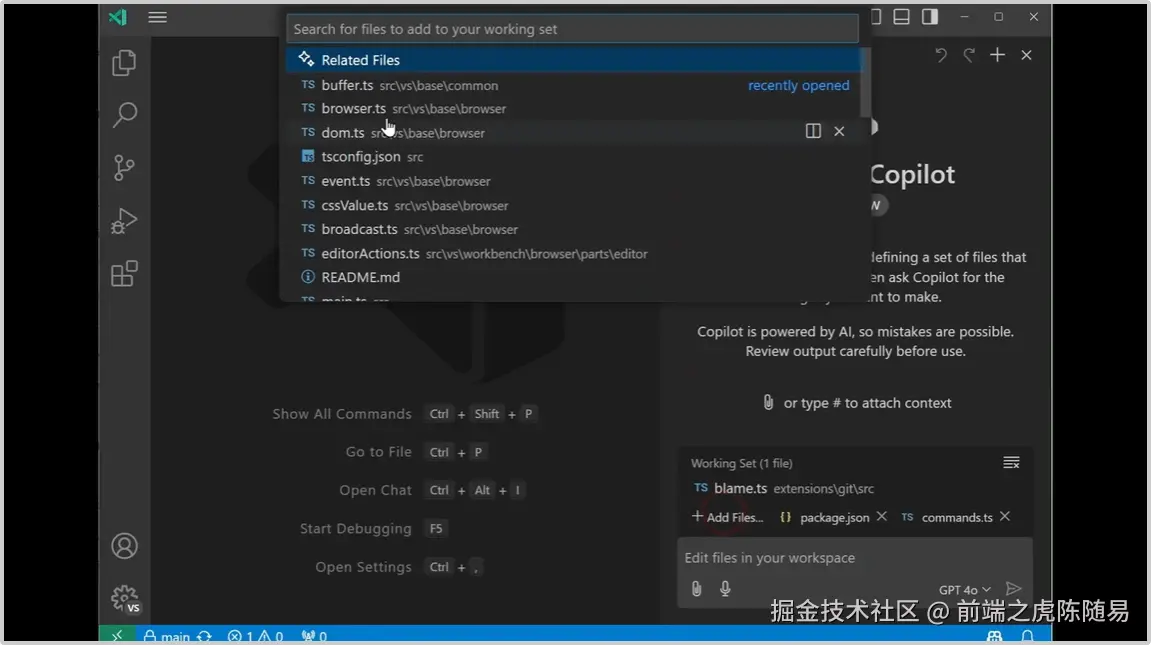Select dom.ts from the file list
The height and width of the screenshot is (645, 1151).
point(572,133)
